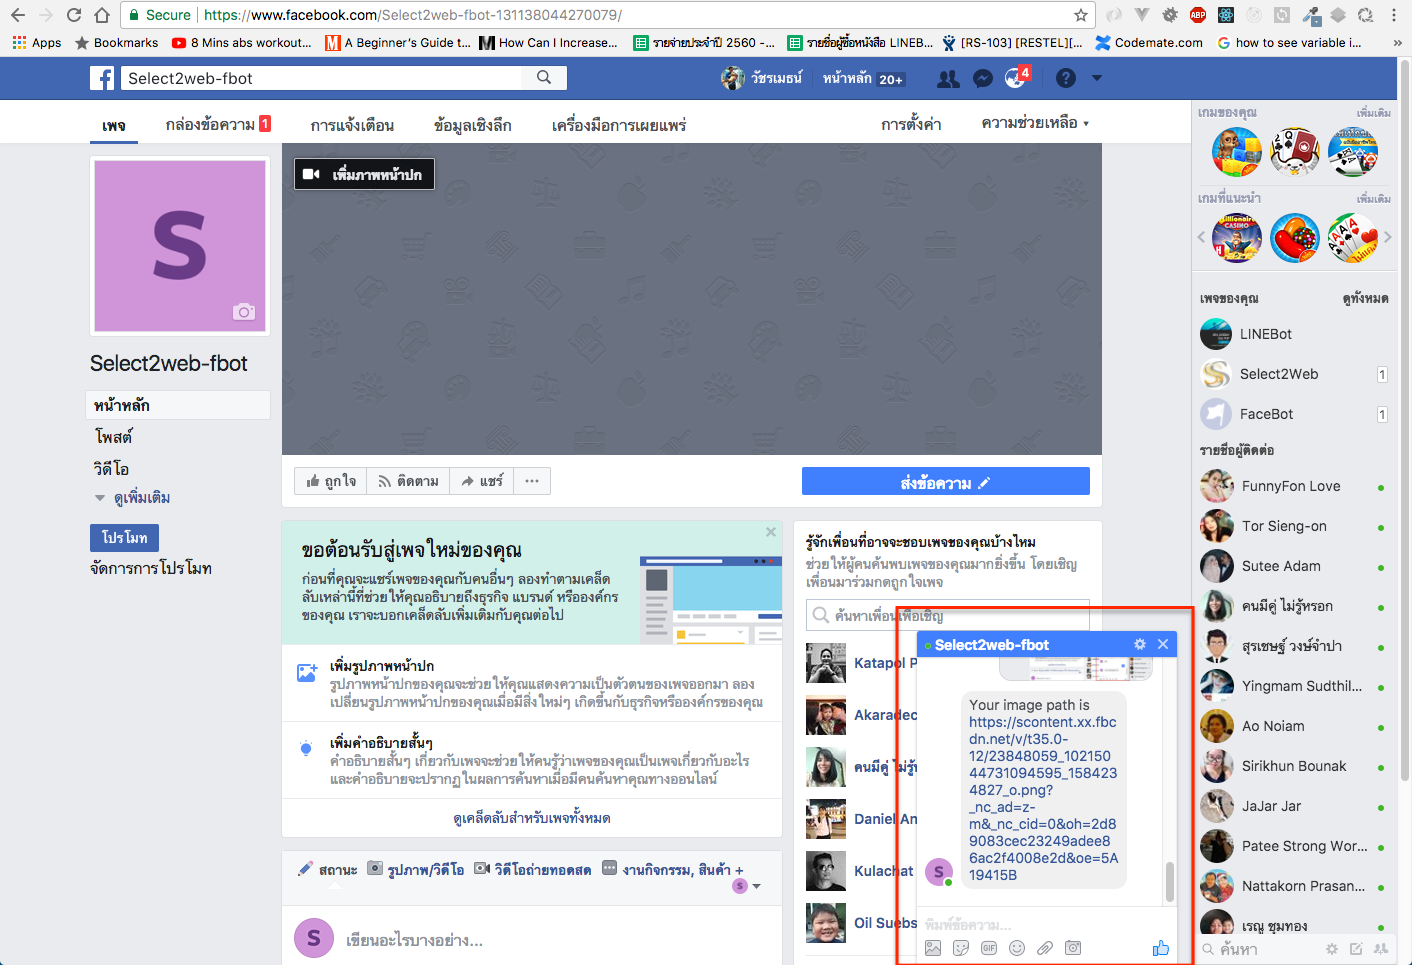
Task: Open notifications globe icon
Action: [1016, 78]
